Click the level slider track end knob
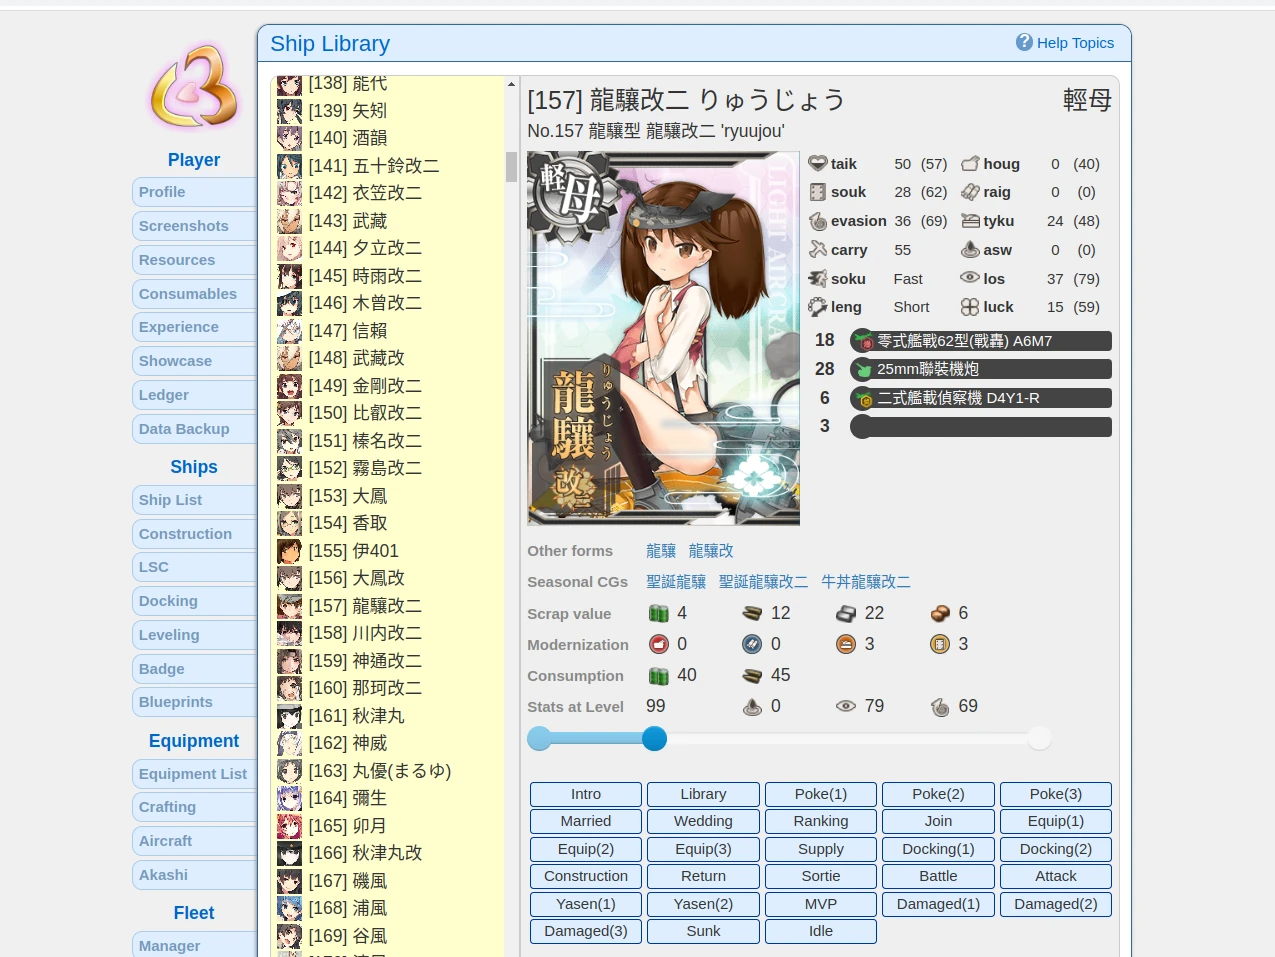 1040,738
